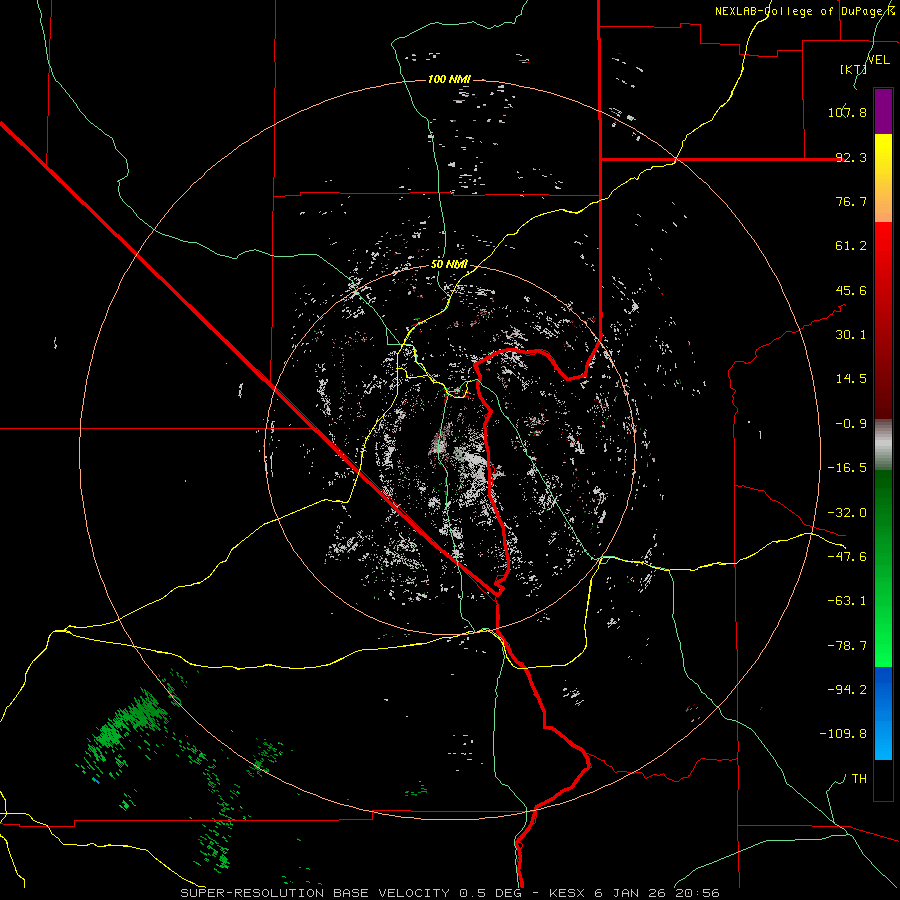Click the blue segment of the color bar
900x900 pixels.
tap(883, 713)
